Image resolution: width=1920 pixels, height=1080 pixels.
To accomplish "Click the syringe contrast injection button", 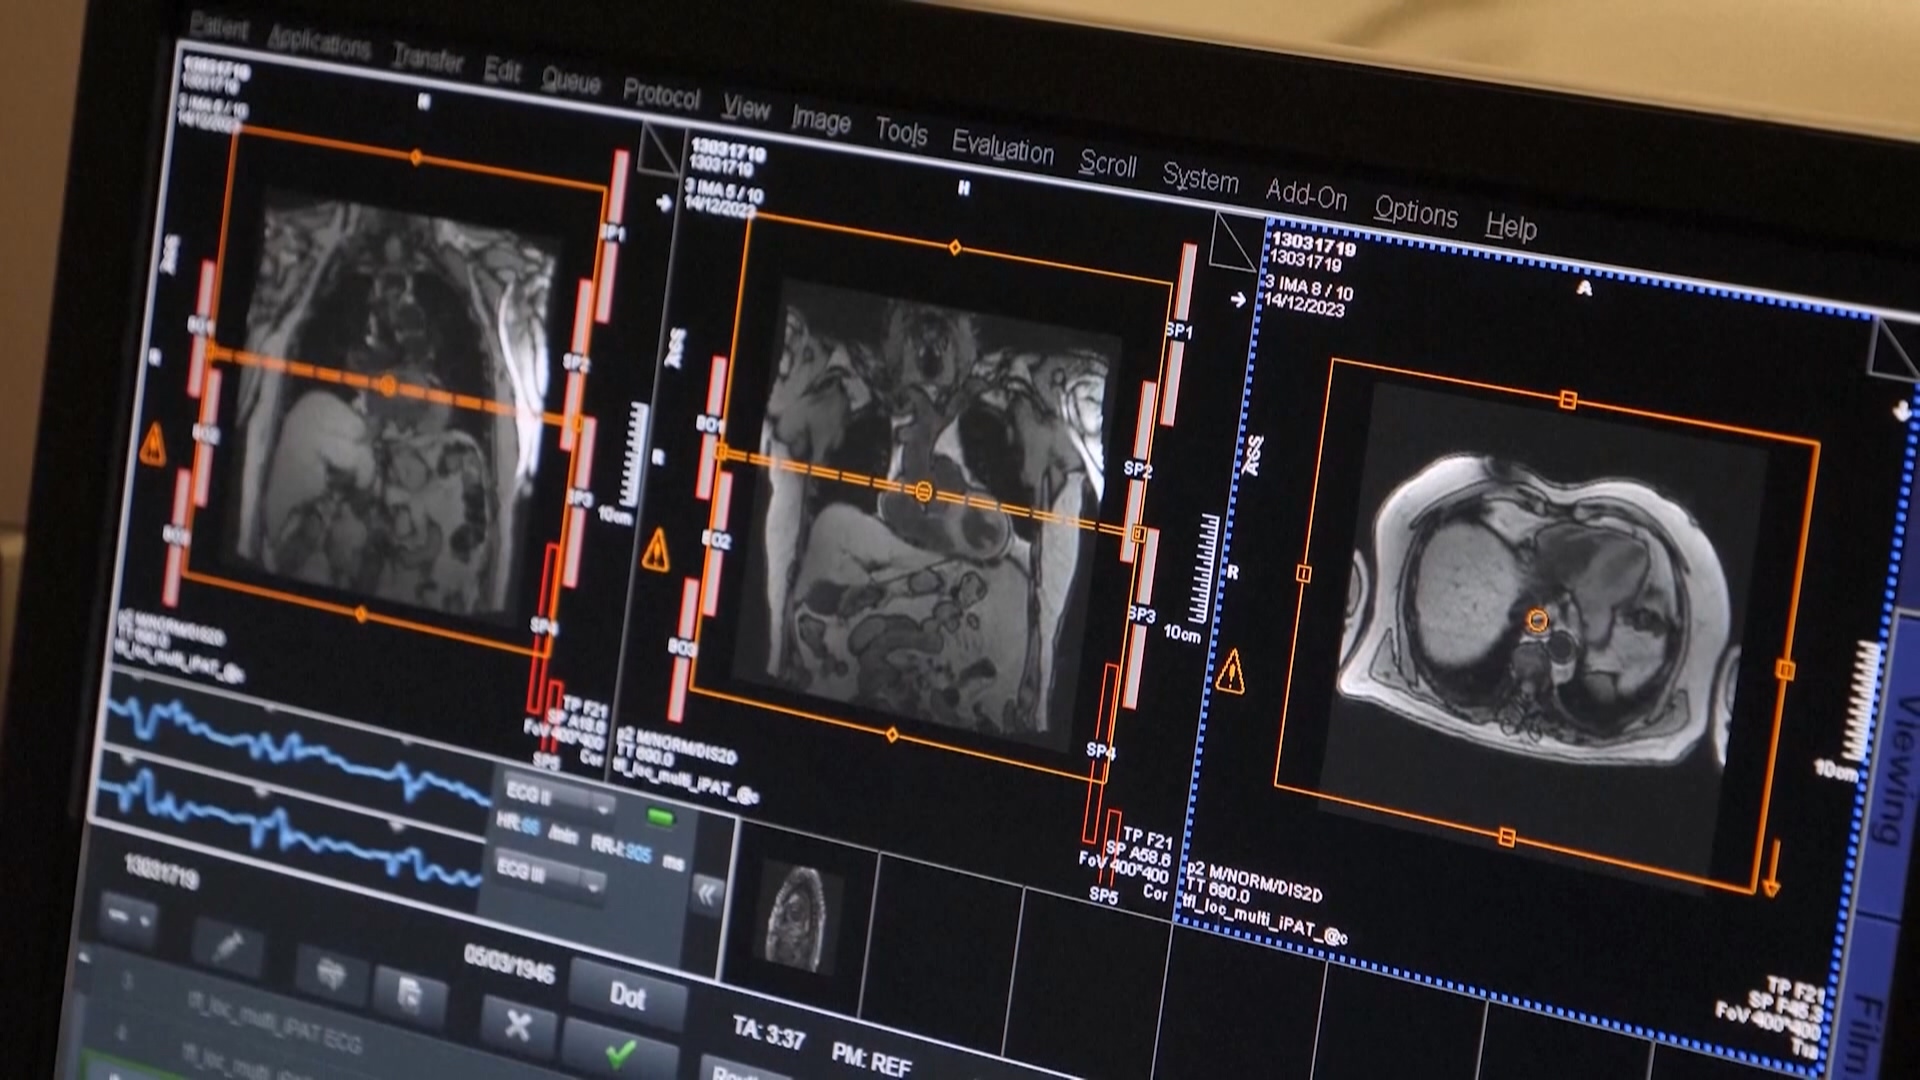I will point(228,946).
